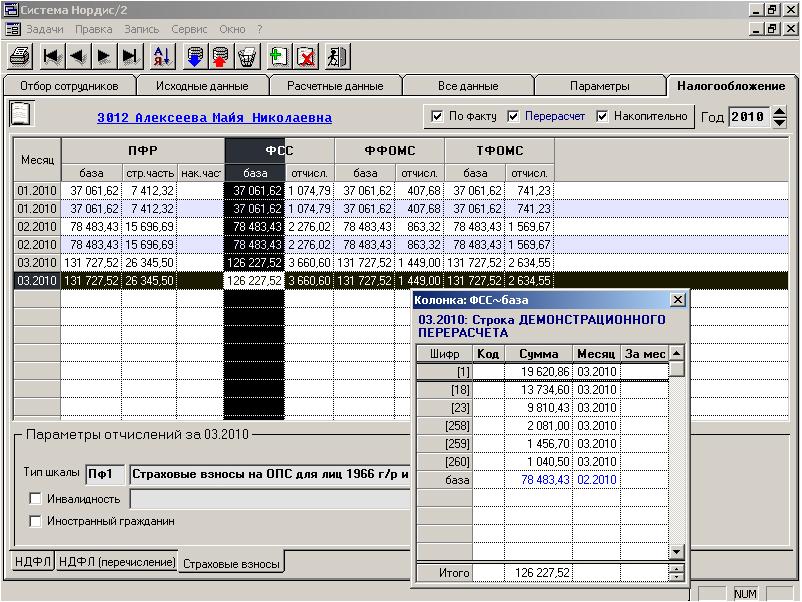This screenshot has width=802, height=602.
Task: Click the Тип шкалы Пф1 field
Action: coord(105,473)
